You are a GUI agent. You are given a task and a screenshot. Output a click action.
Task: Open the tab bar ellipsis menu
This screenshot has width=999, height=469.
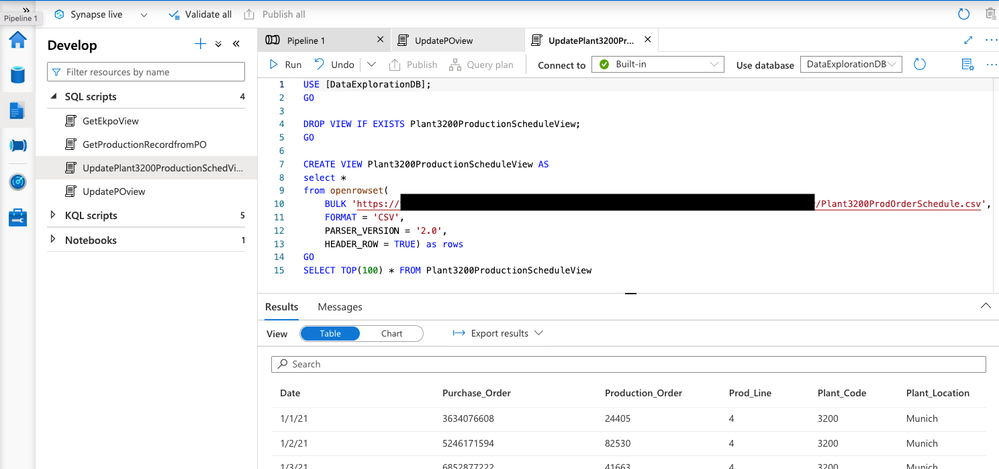point(991,40)
